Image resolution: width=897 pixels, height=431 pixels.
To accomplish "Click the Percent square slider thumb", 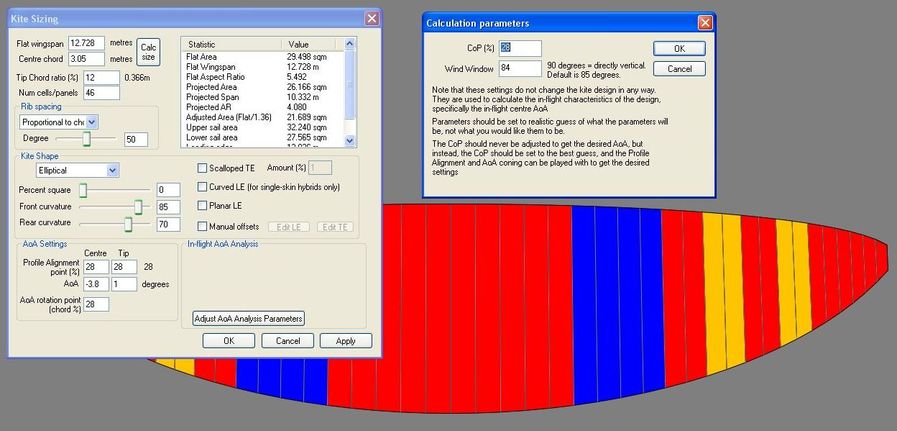I will coord(83,189).
